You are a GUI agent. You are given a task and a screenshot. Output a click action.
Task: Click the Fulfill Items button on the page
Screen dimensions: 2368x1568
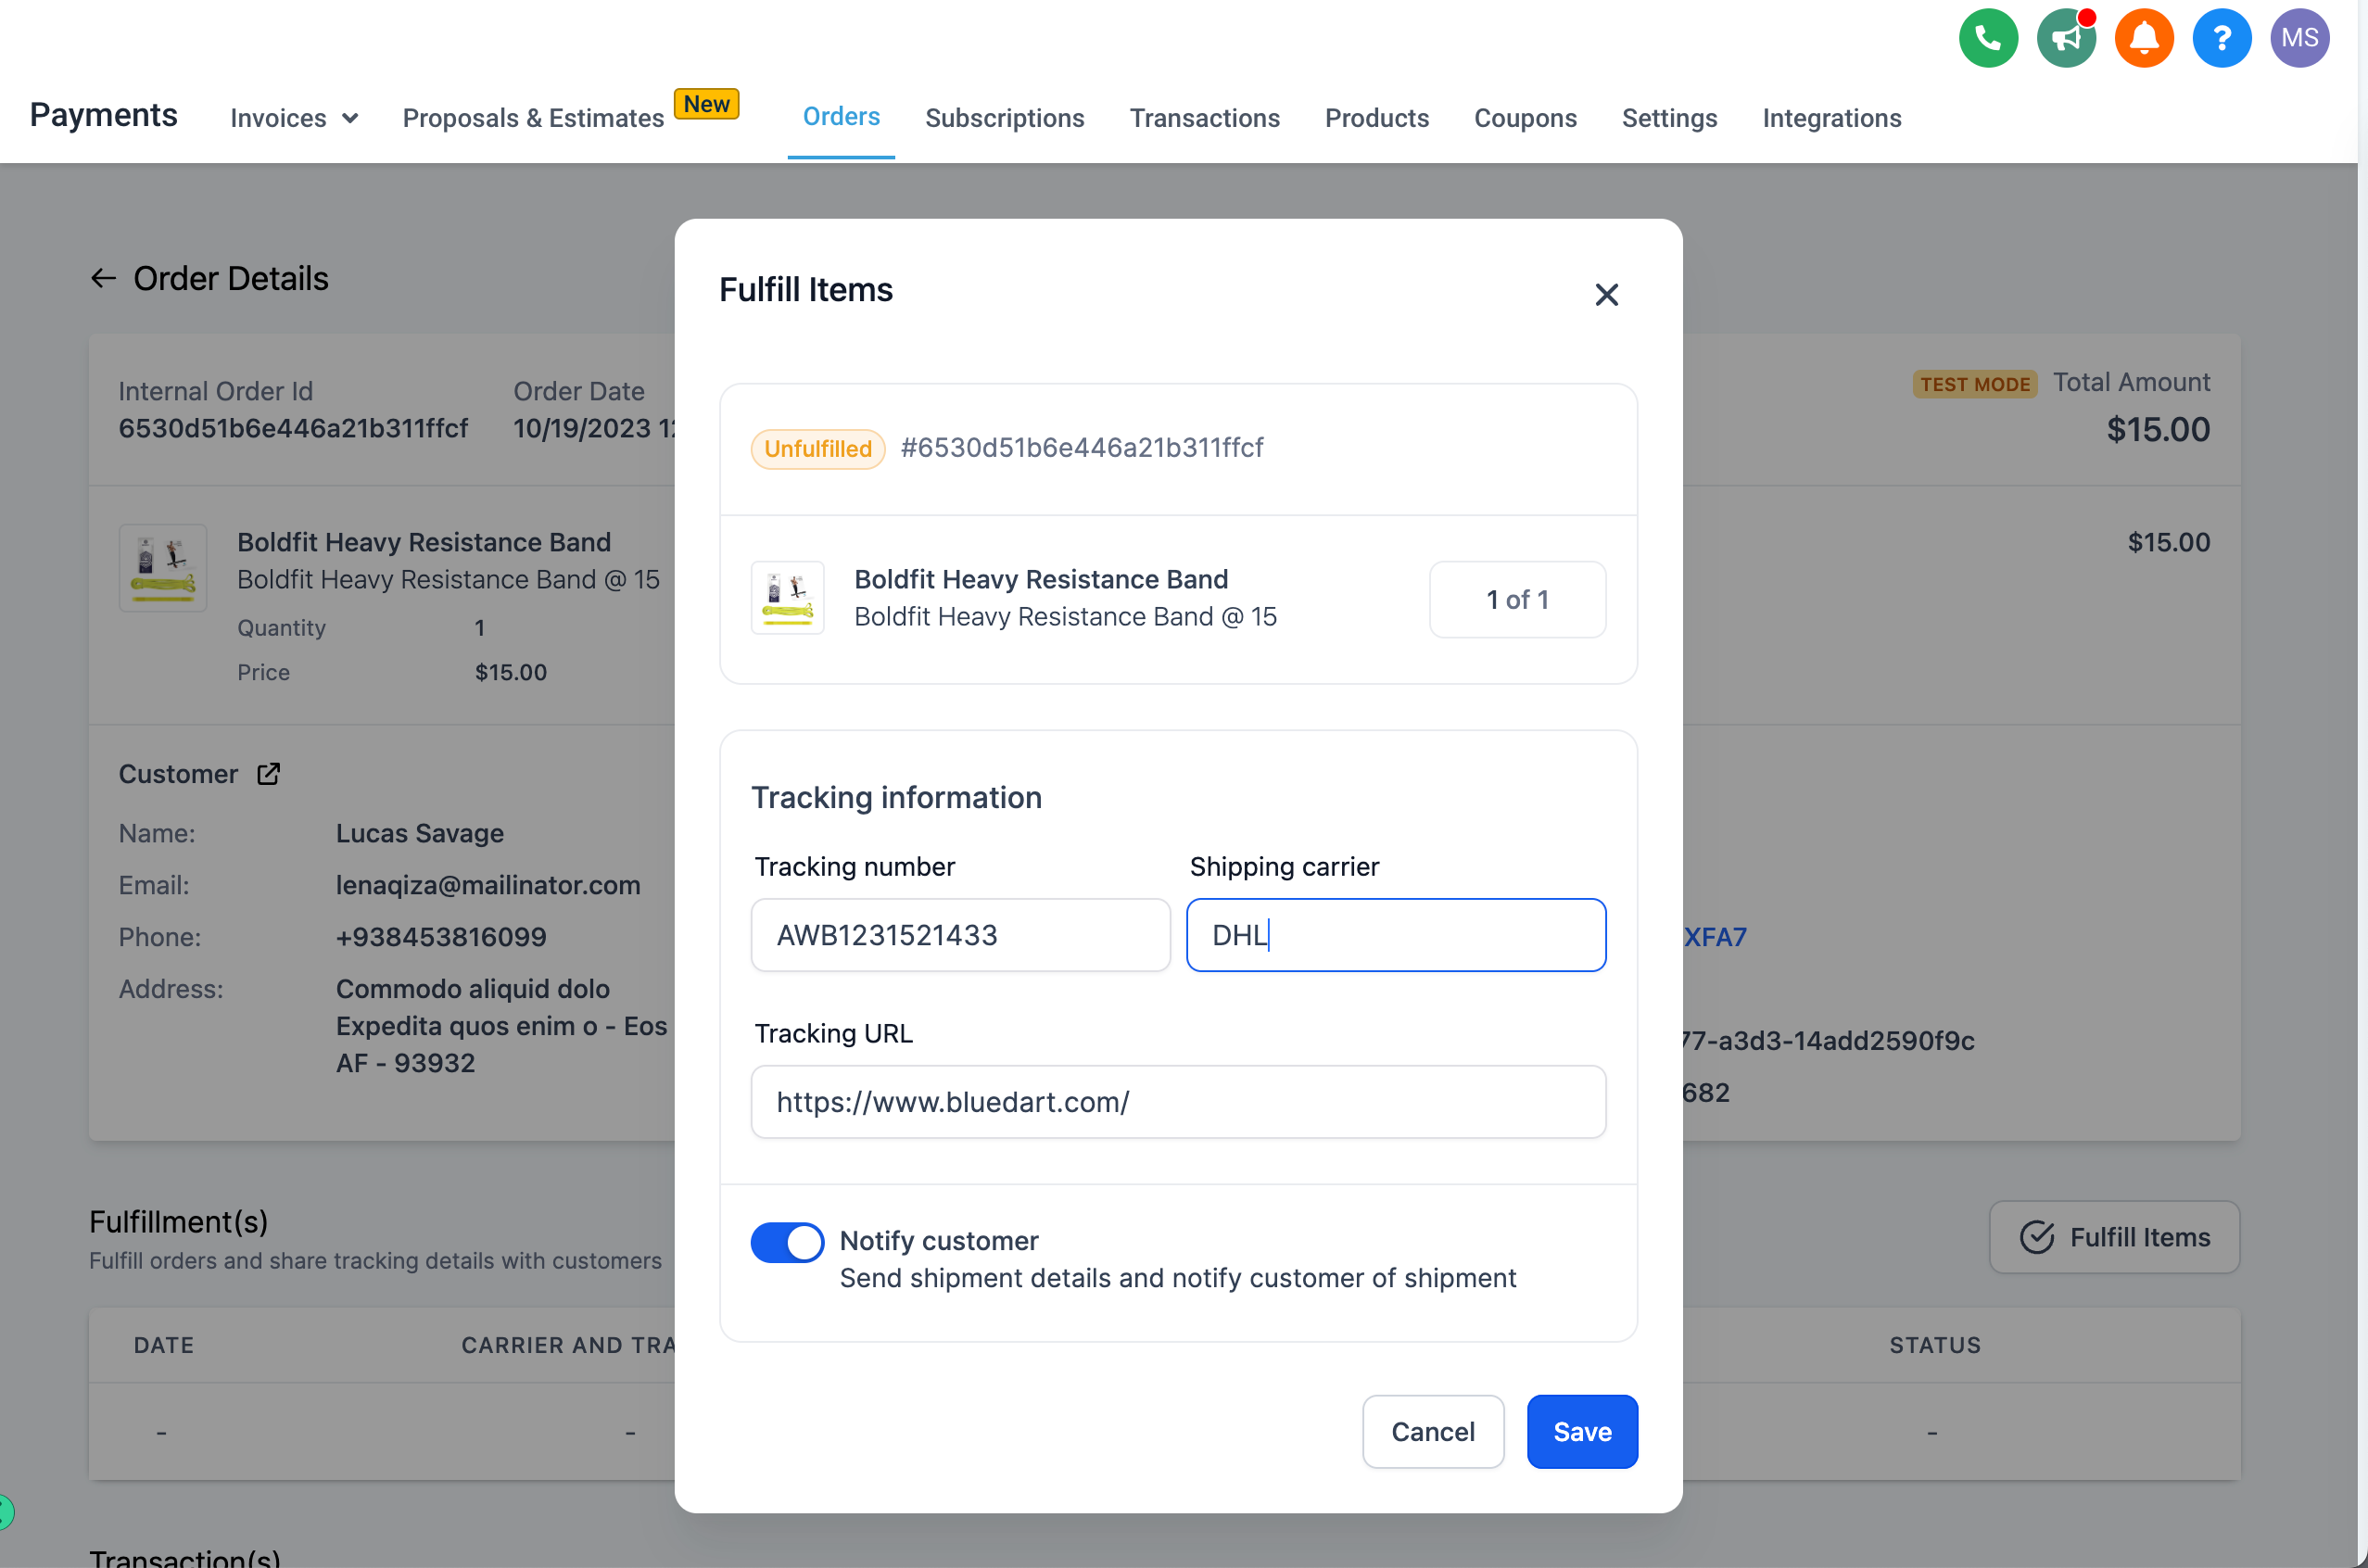pyautogui.click(x=2114, y=1237)
